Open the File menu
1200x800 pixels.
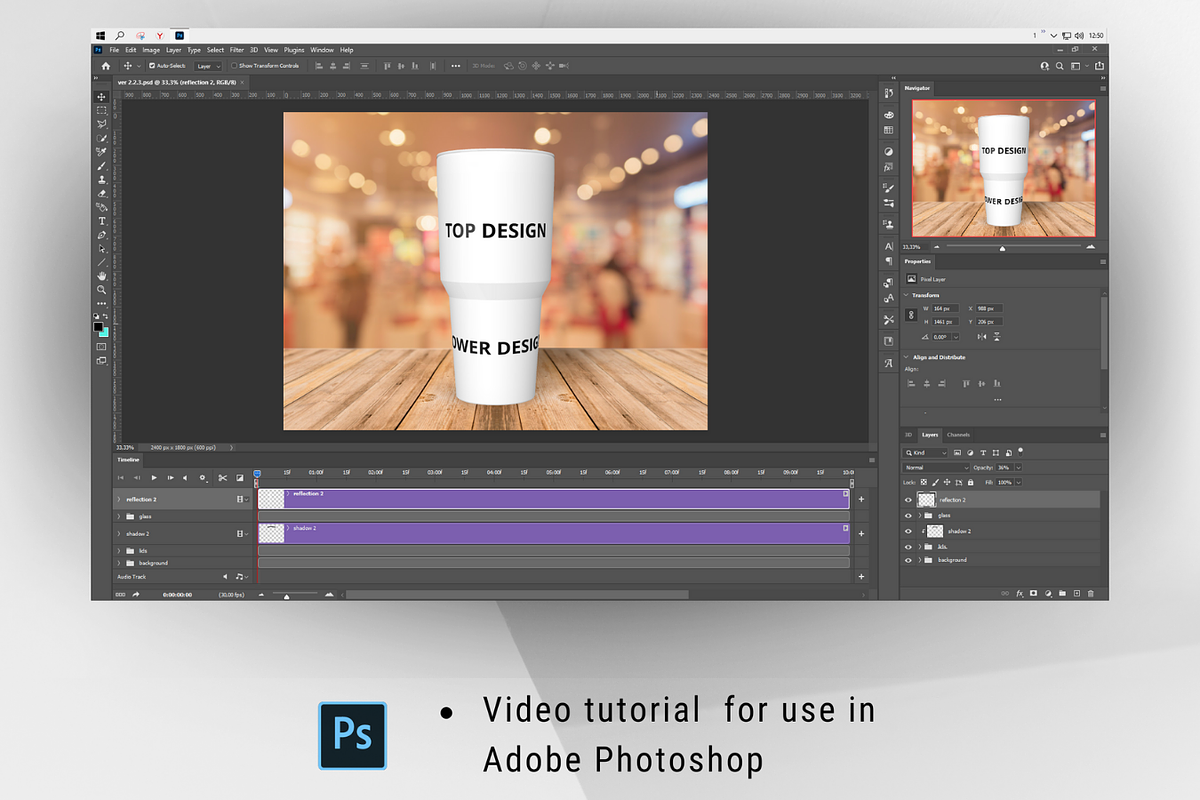(x=115, y=50)
